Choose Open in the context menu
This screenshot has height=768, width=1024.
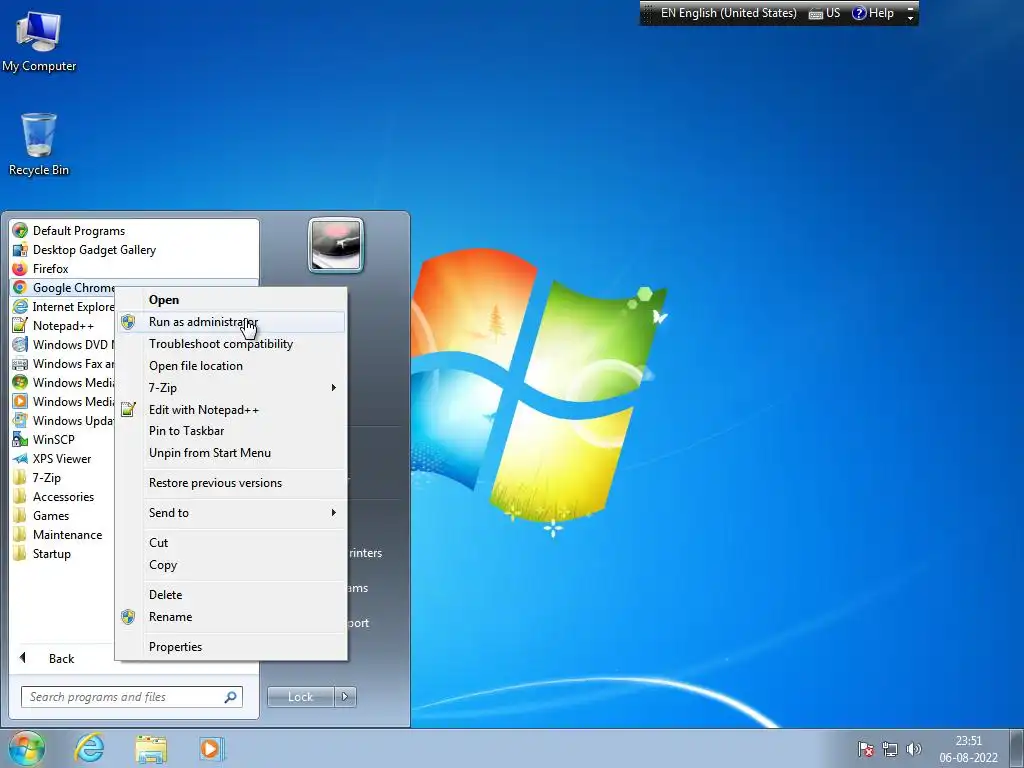point(231,300)
